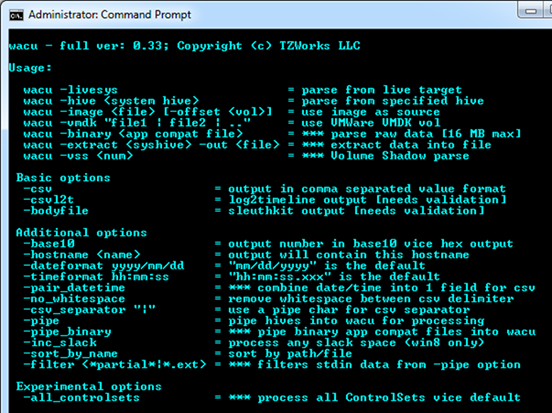552x413 pixels.
Task: Click 'wacu -extract <syshive>' usage line
Action: point(151,145)
